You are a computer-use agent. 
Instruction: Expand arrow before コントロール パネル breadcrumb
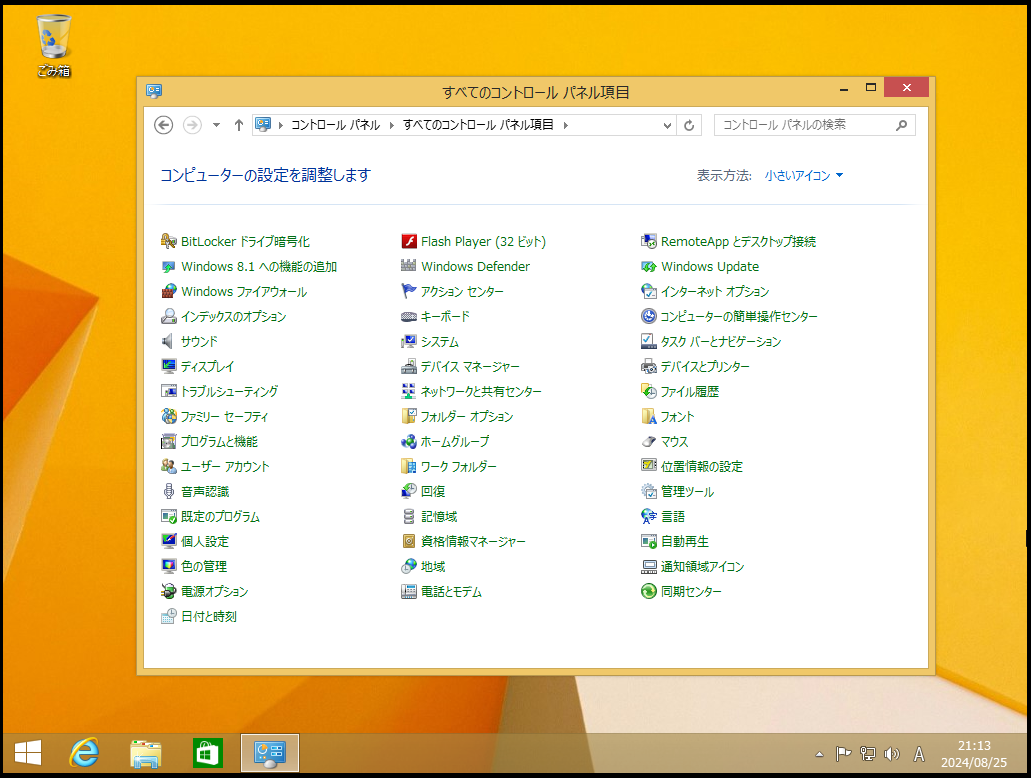point(281,125)
